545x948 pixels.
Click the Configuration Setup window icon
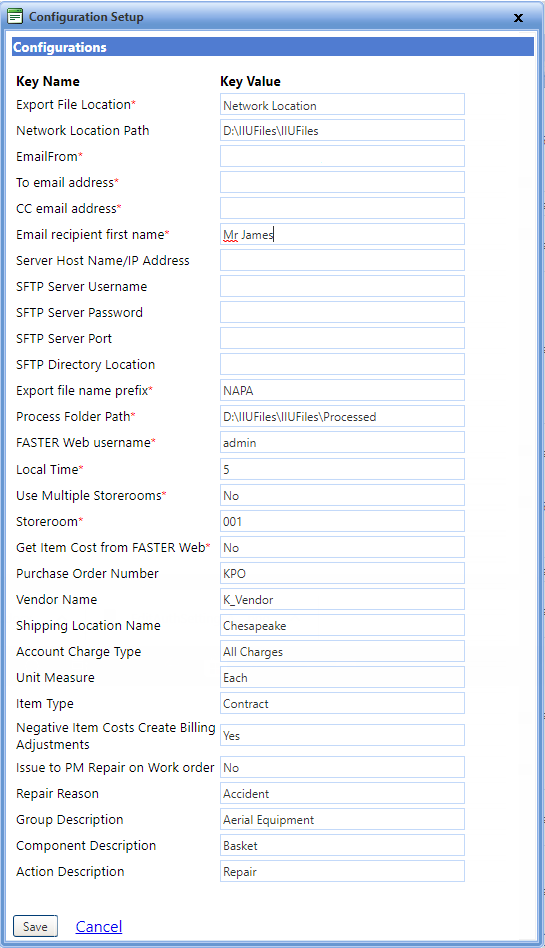[x=15, y=16]
